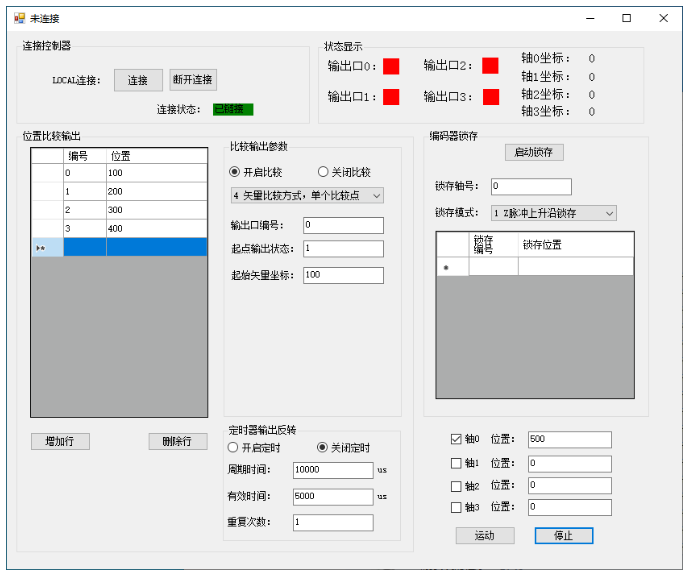Click the 周期时间 input field
Viewport: 690px width, 577px height.
coord(333,470)
